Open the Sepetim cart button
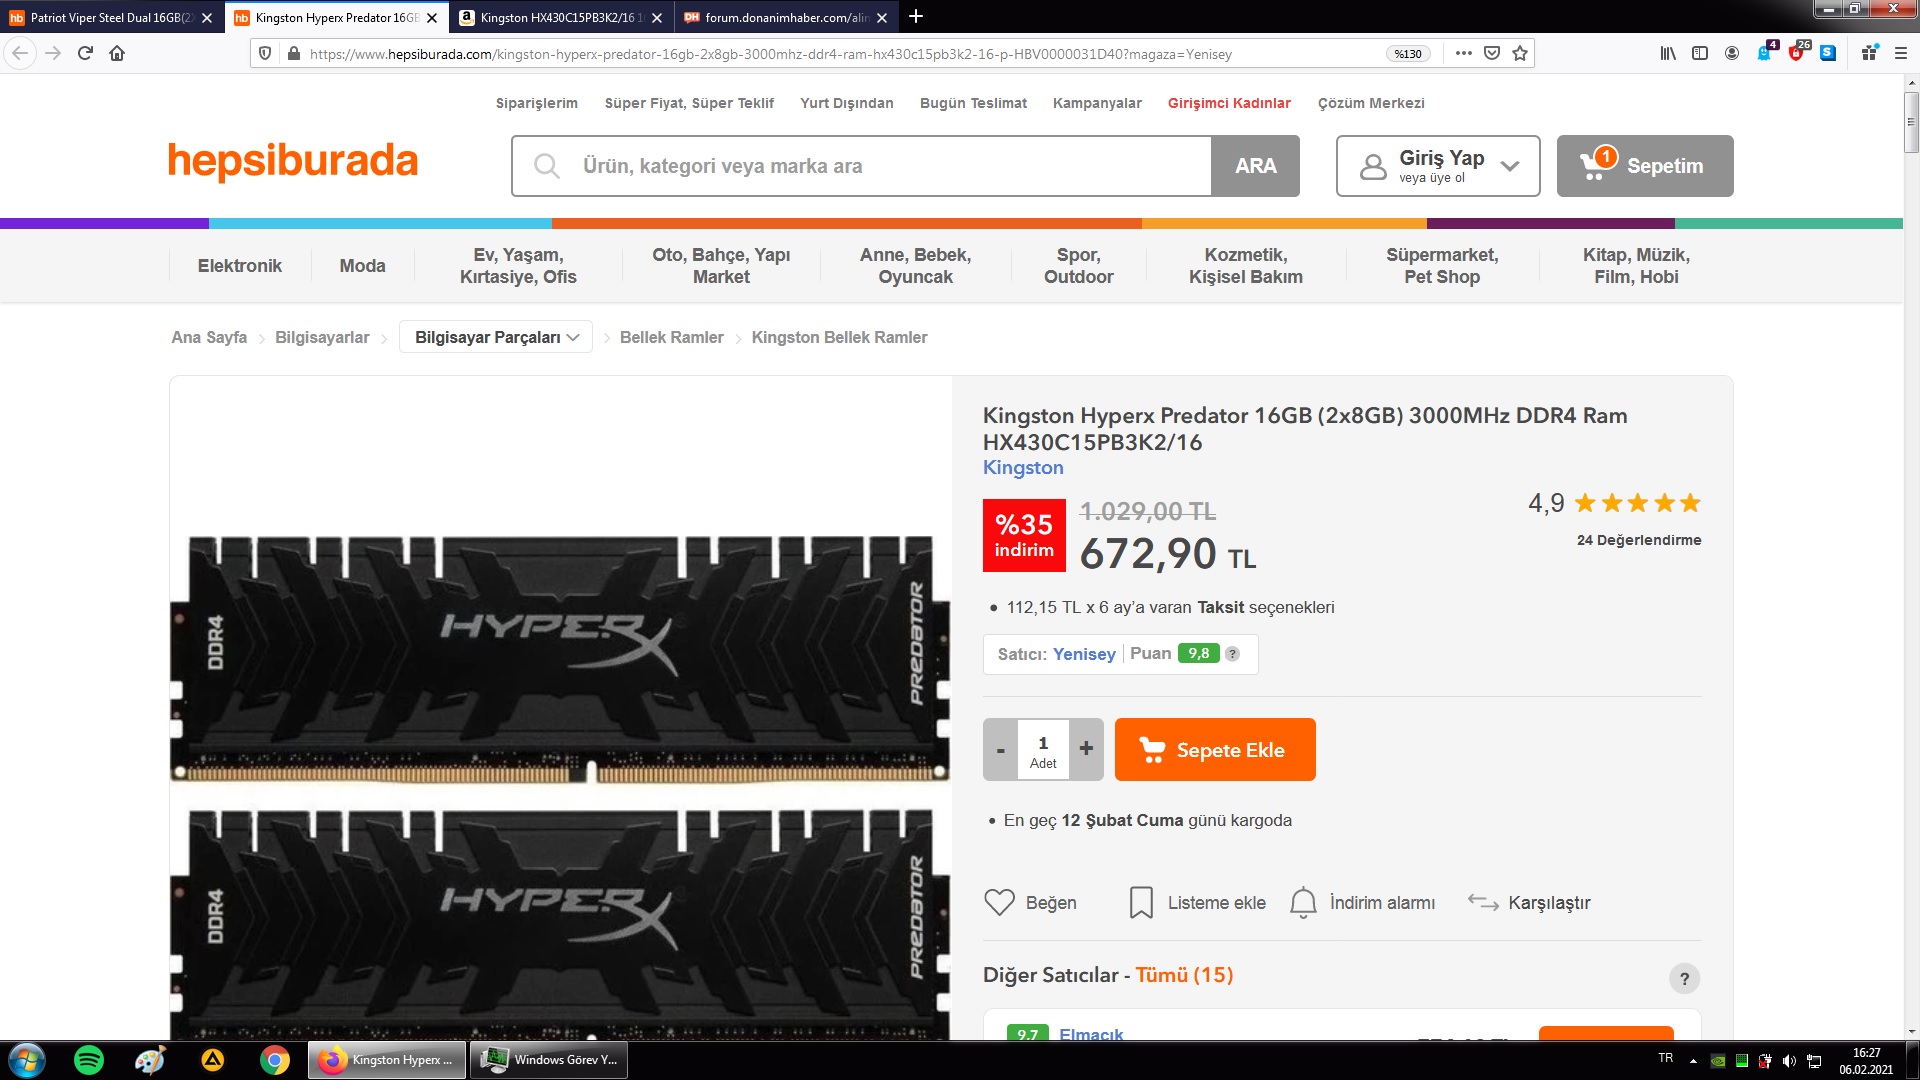Screen dimensions: 1920x1080 tap(1645, 166)
